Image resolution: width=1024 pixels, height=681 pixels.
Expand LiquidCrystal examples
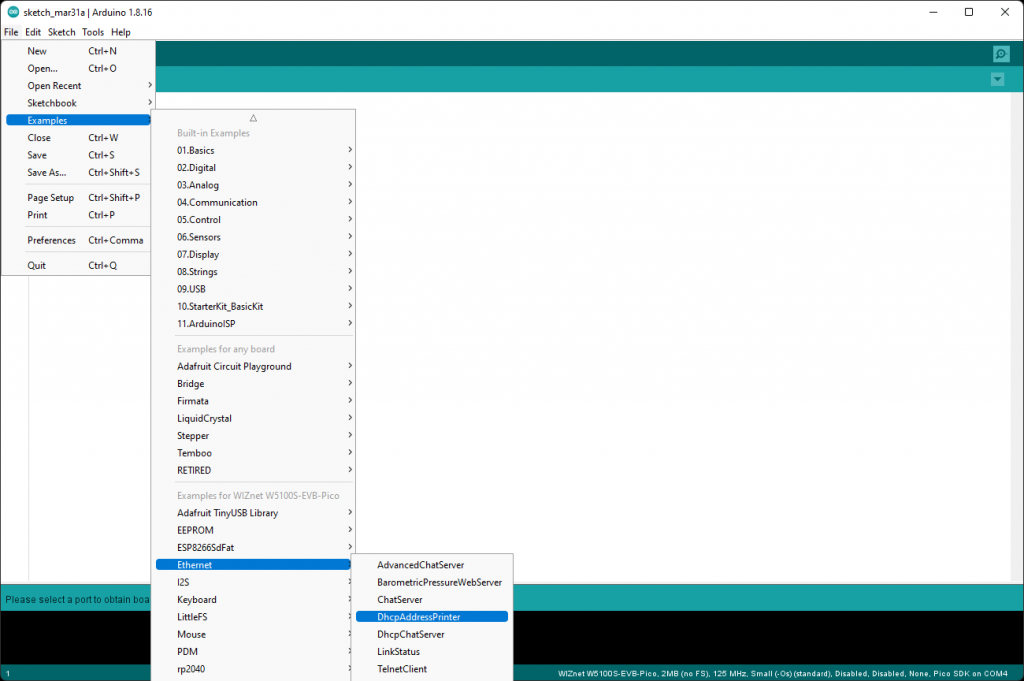point(255,419)
